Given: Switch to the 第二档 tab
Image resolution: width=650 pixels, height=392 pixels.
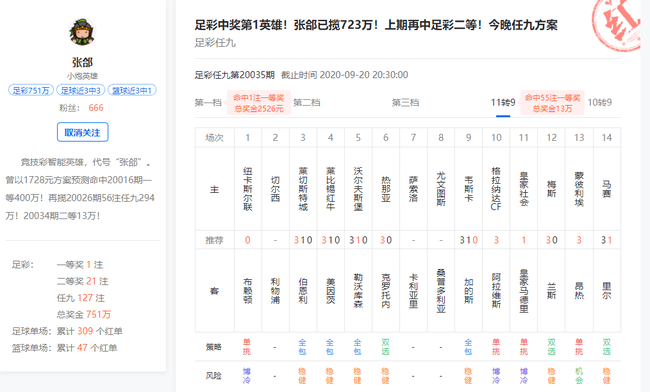Looking at the screenshot, I should (307, 102).
